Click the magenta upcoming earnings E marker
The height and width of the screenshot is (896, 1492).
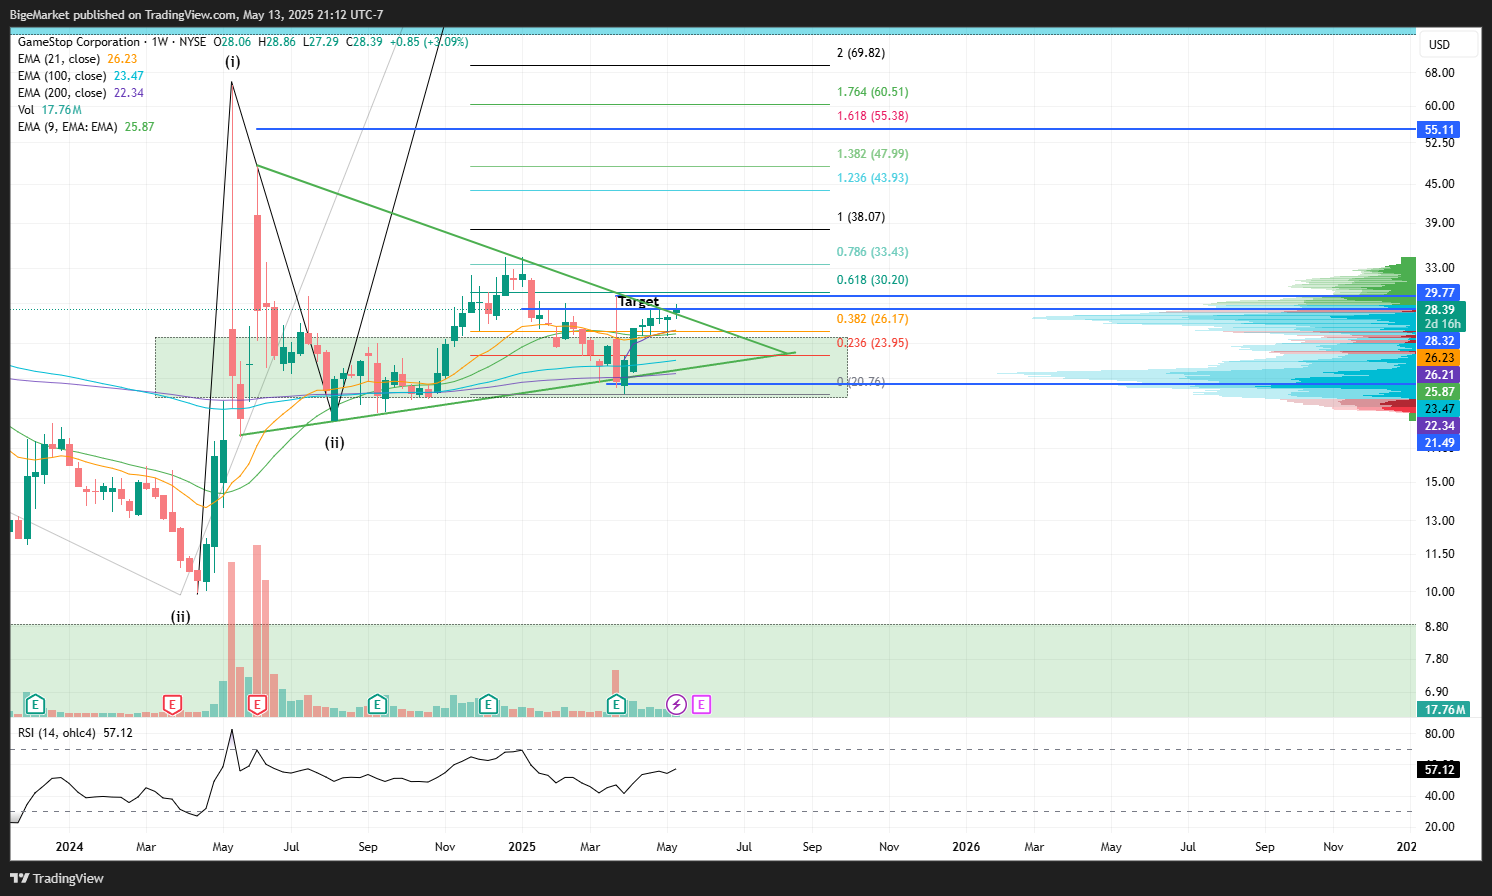point(701,705)
